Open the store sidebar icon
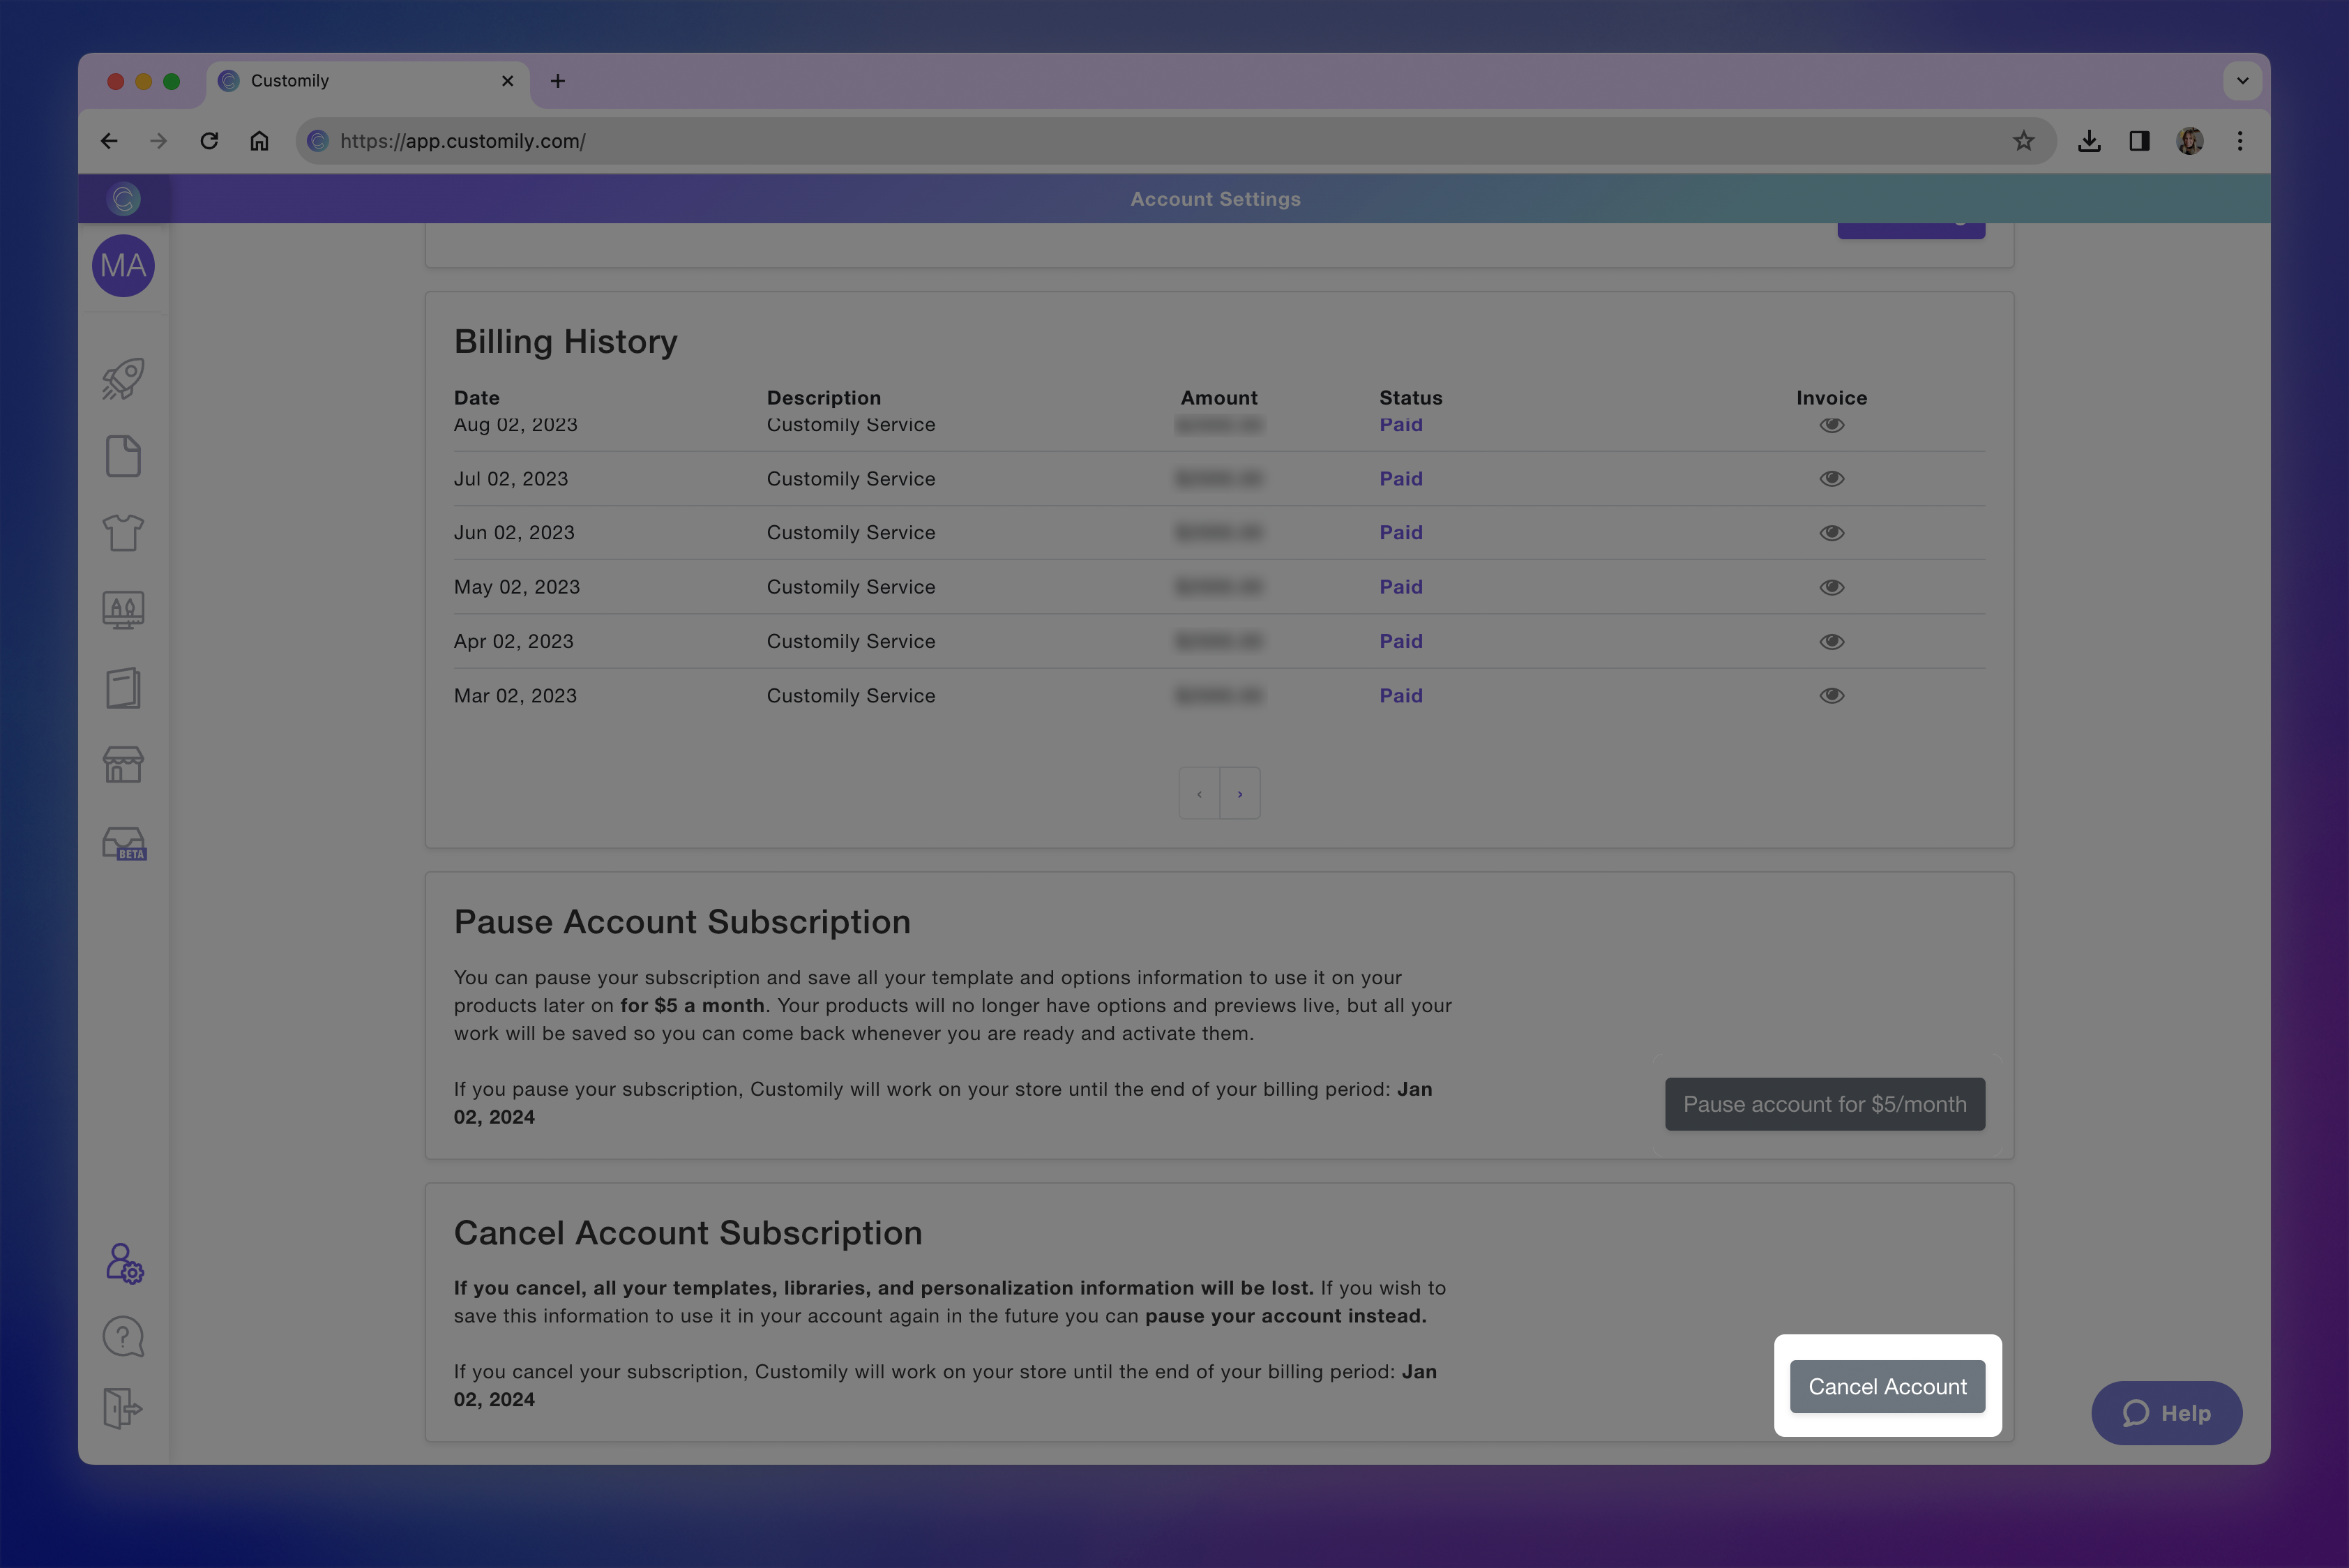Viewport: 2349px width, 1568px height. [x=123, y=765]
